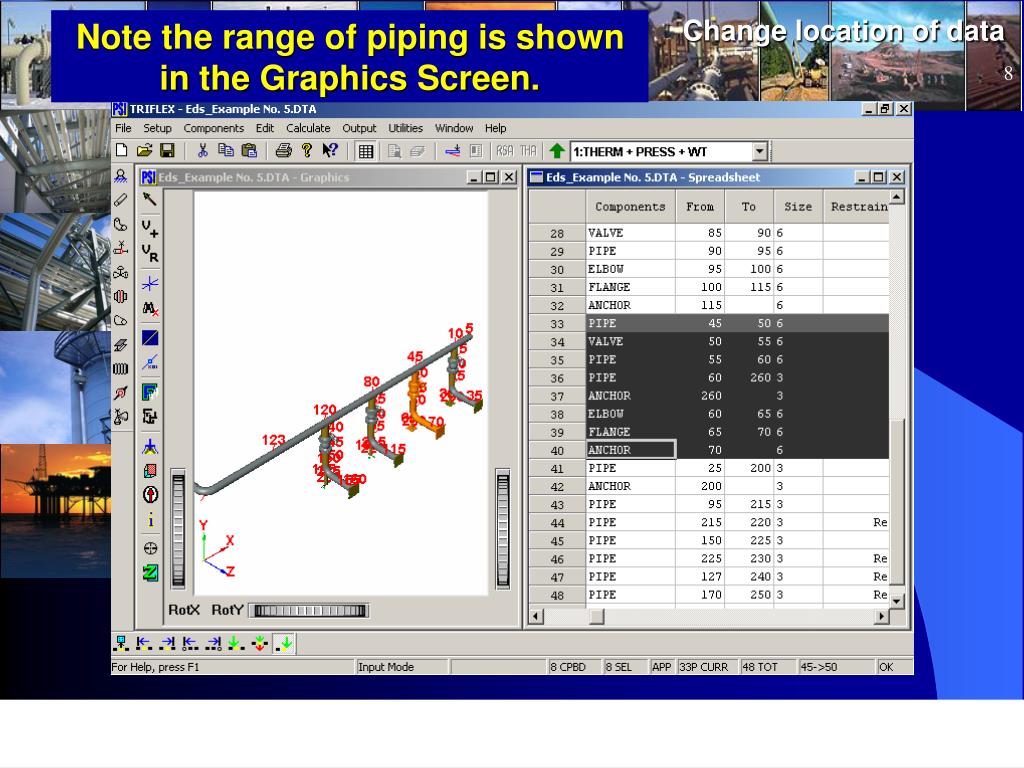Select the Reducer component icon
Viewport: 1024px width, 768px height.
[x=121, y=321]
